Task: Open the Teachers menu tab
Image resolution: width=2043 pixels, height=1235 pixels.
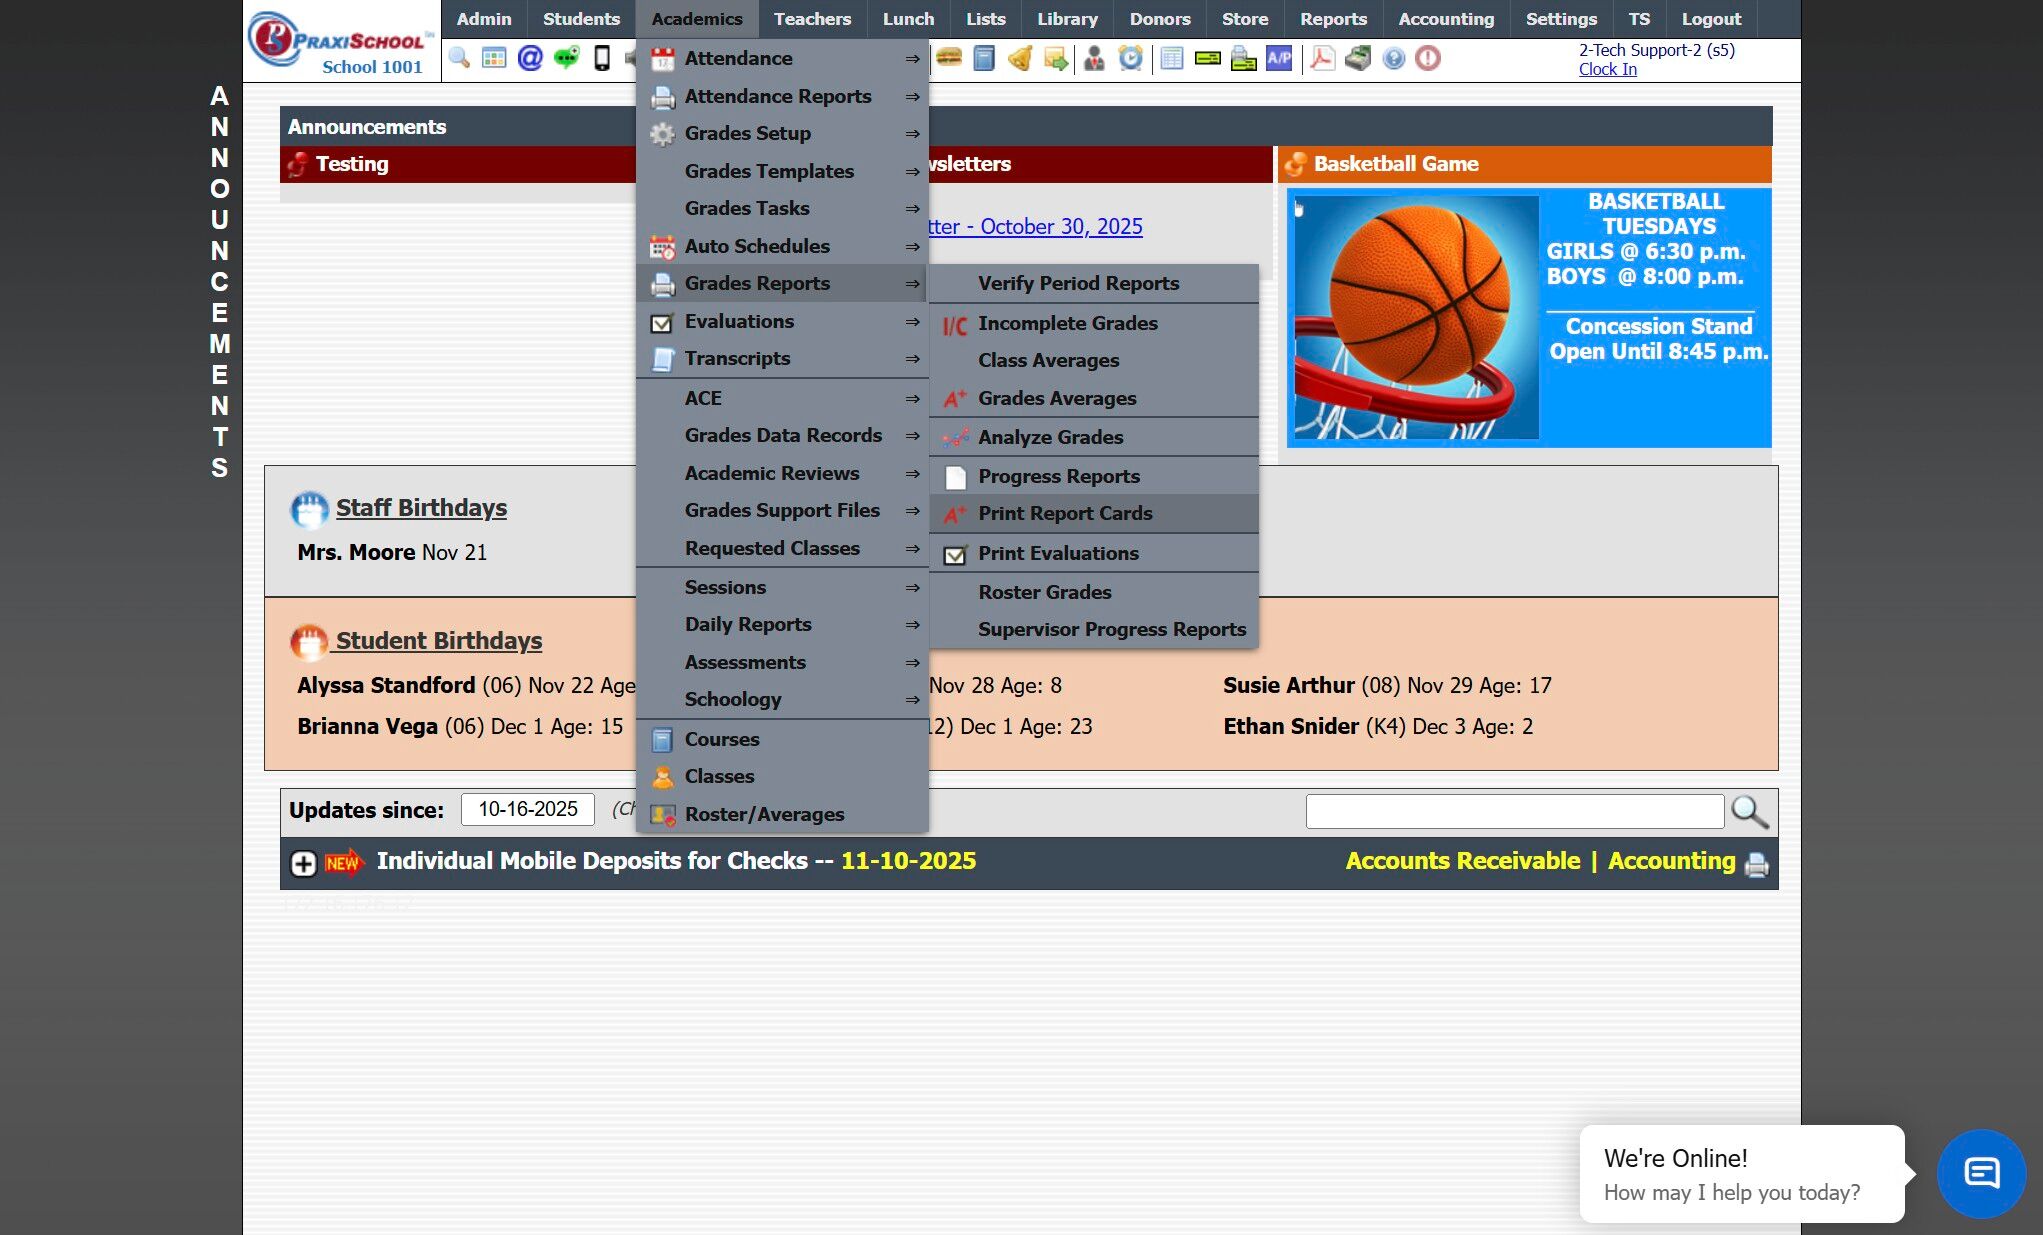Action: click(812, 19)
